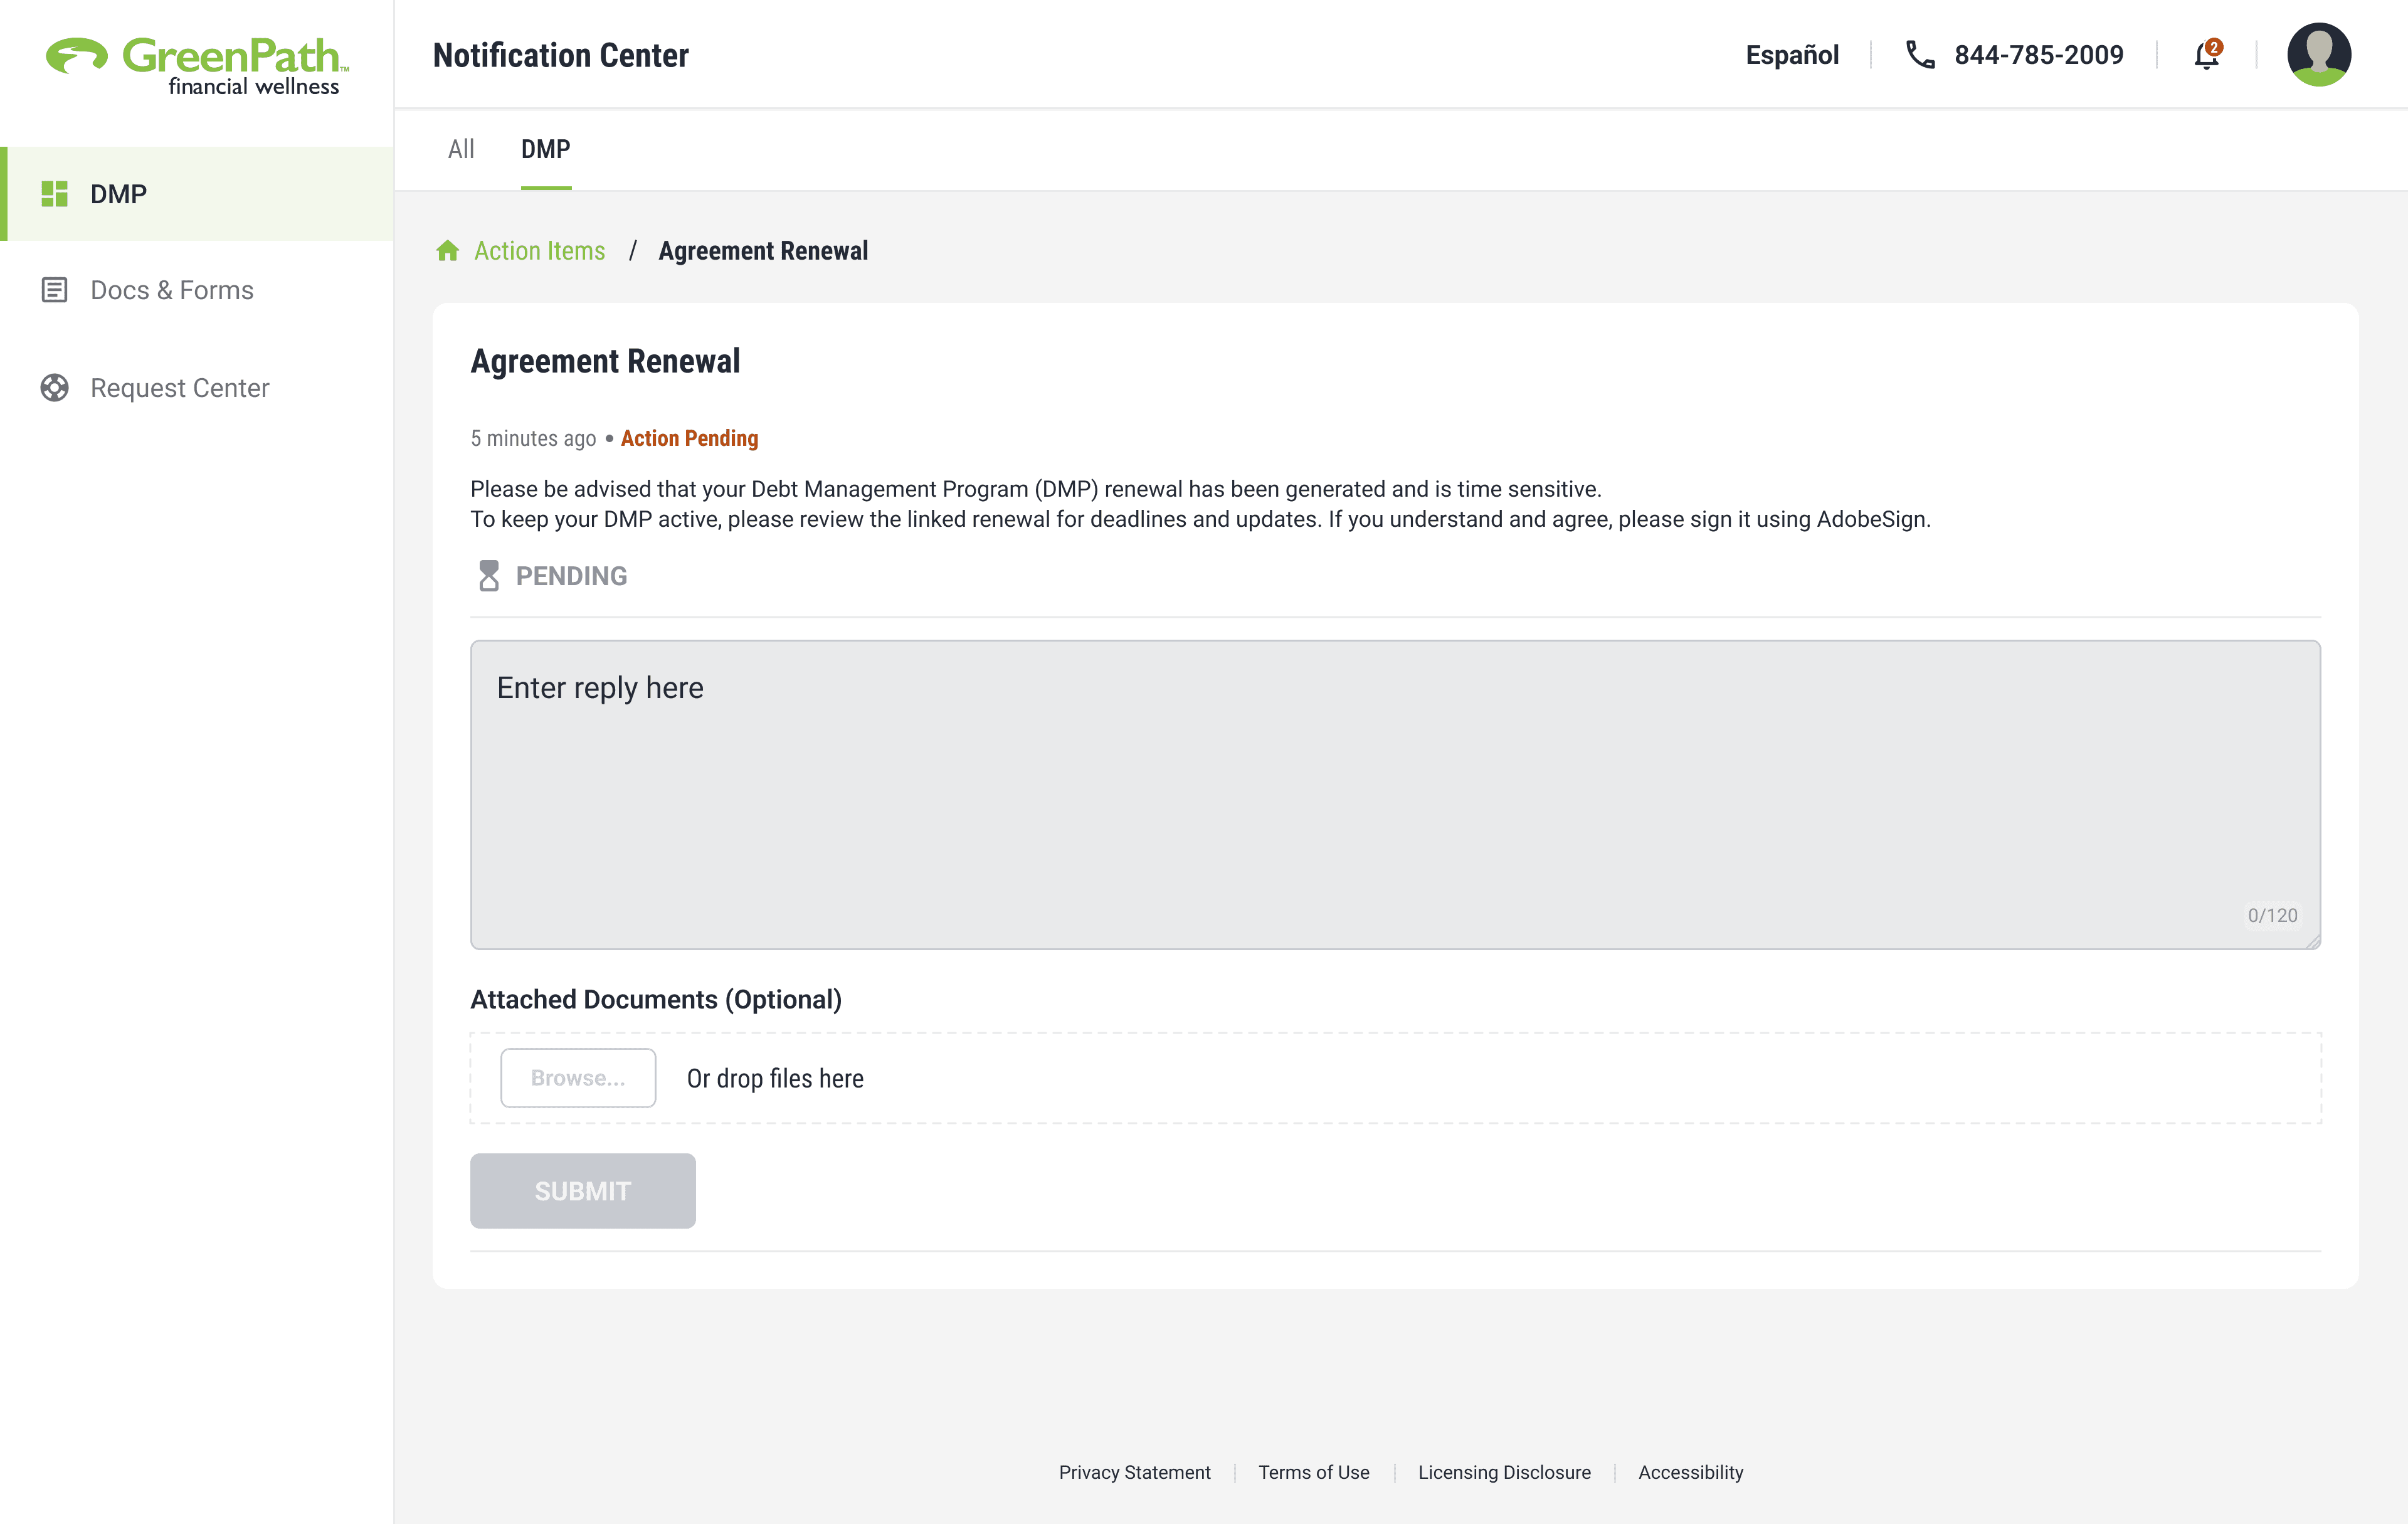Click the GreenPath logo
The width and height of the screenshot is (2408, 1524).
pyautogui.click(x=197, y=65)
